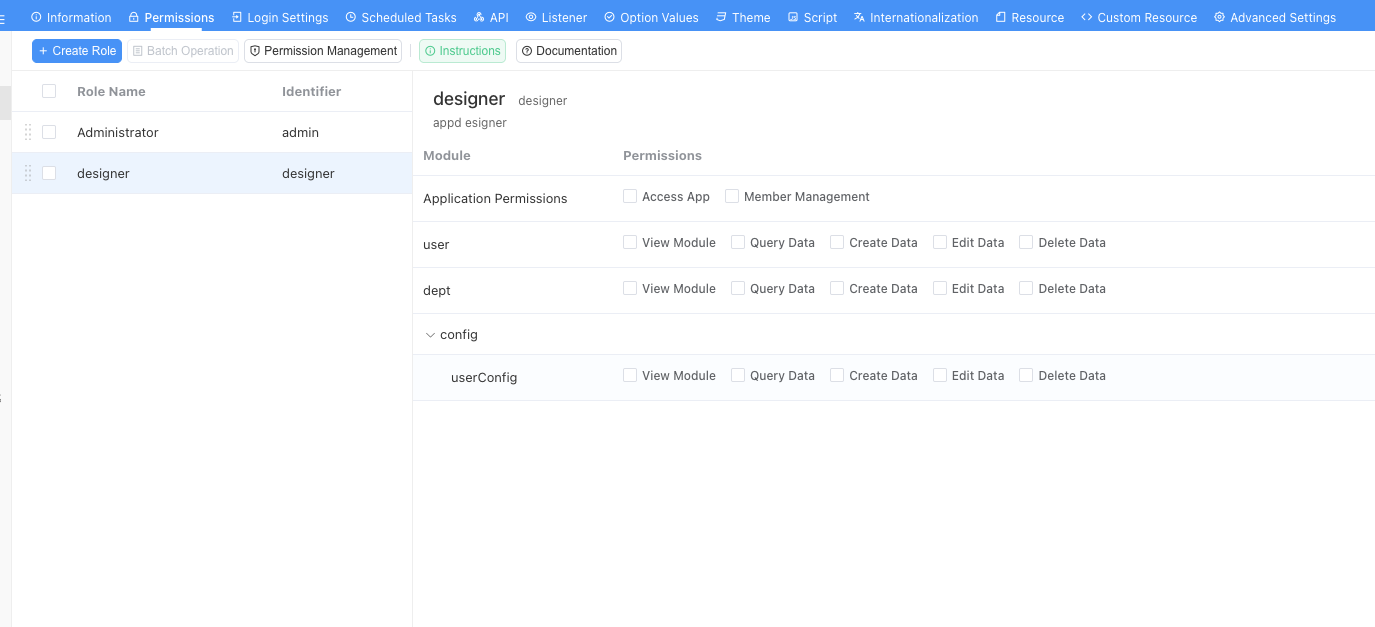Viewport: 1375px width, 627px height.
Task: Toggle the select-all roles header checkbox
Action: pyautogui.click(x=49, y=91)
